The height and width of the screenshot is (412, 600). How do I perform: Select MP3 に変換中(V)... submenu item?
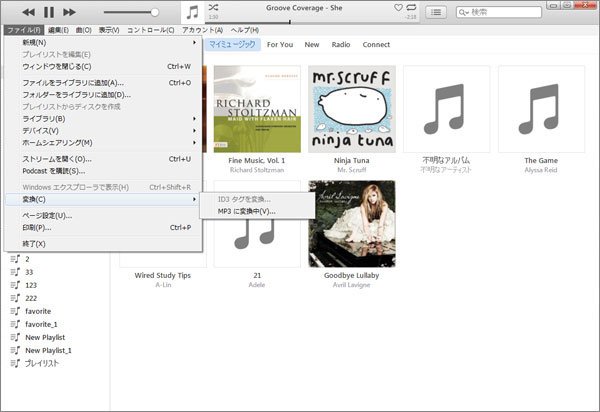[x=257, y=212]
